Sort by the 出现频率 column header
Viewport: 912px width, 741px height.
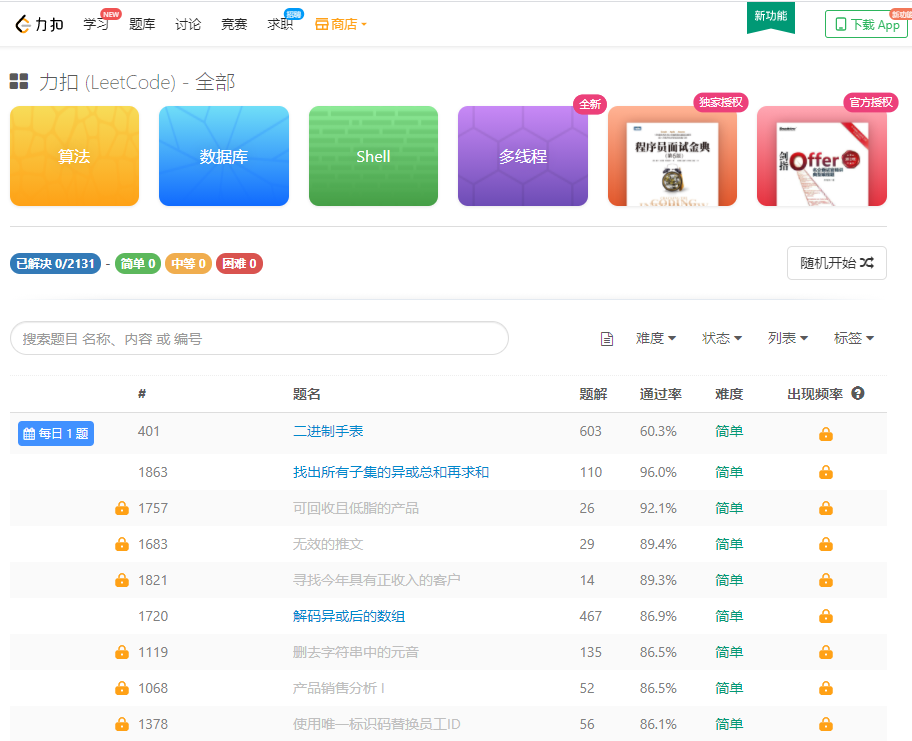click(815, 394)
